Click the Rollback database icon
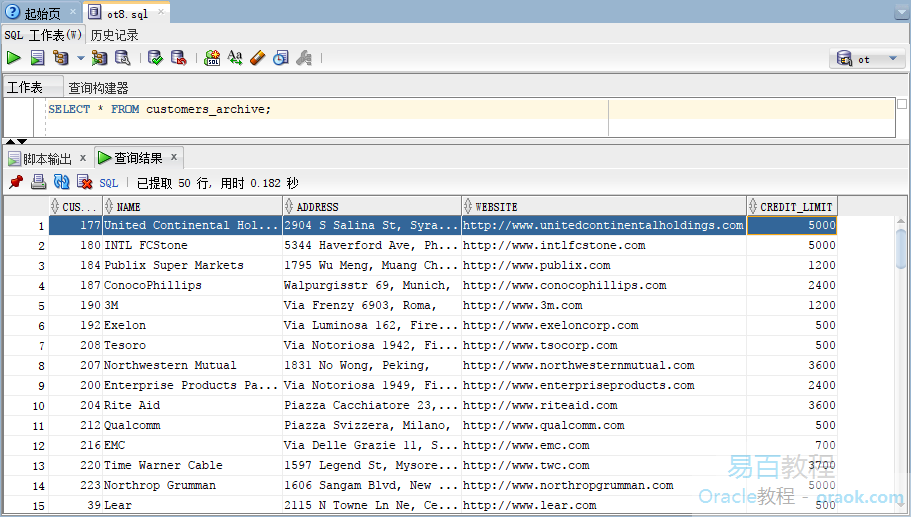This screenshot has width=911, height=517. click(178, 58)
